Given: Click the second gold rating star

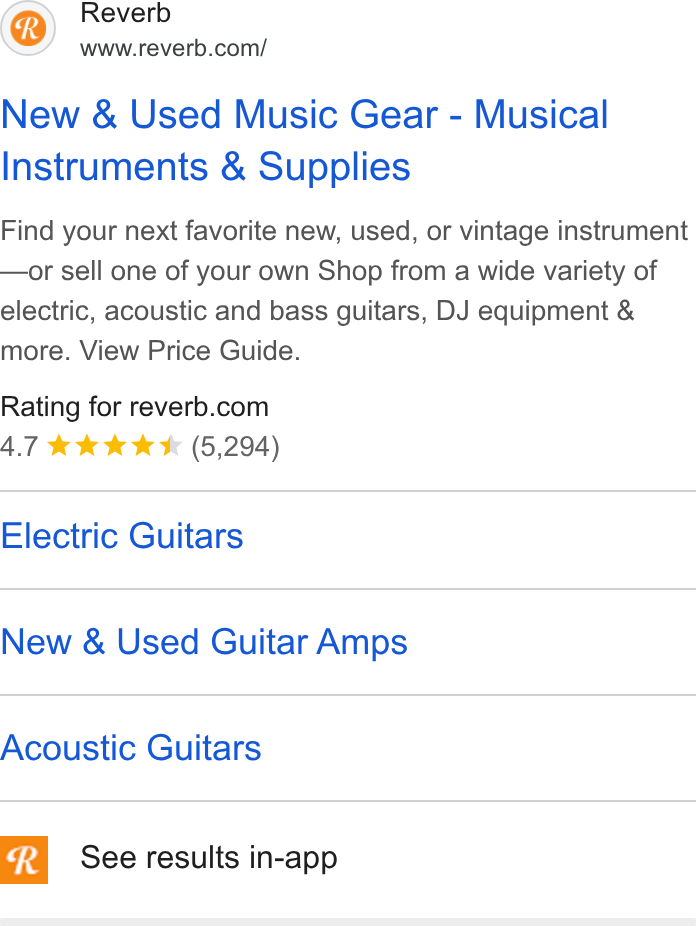Looking at the screenshot, I should click(x=87, y=446).
